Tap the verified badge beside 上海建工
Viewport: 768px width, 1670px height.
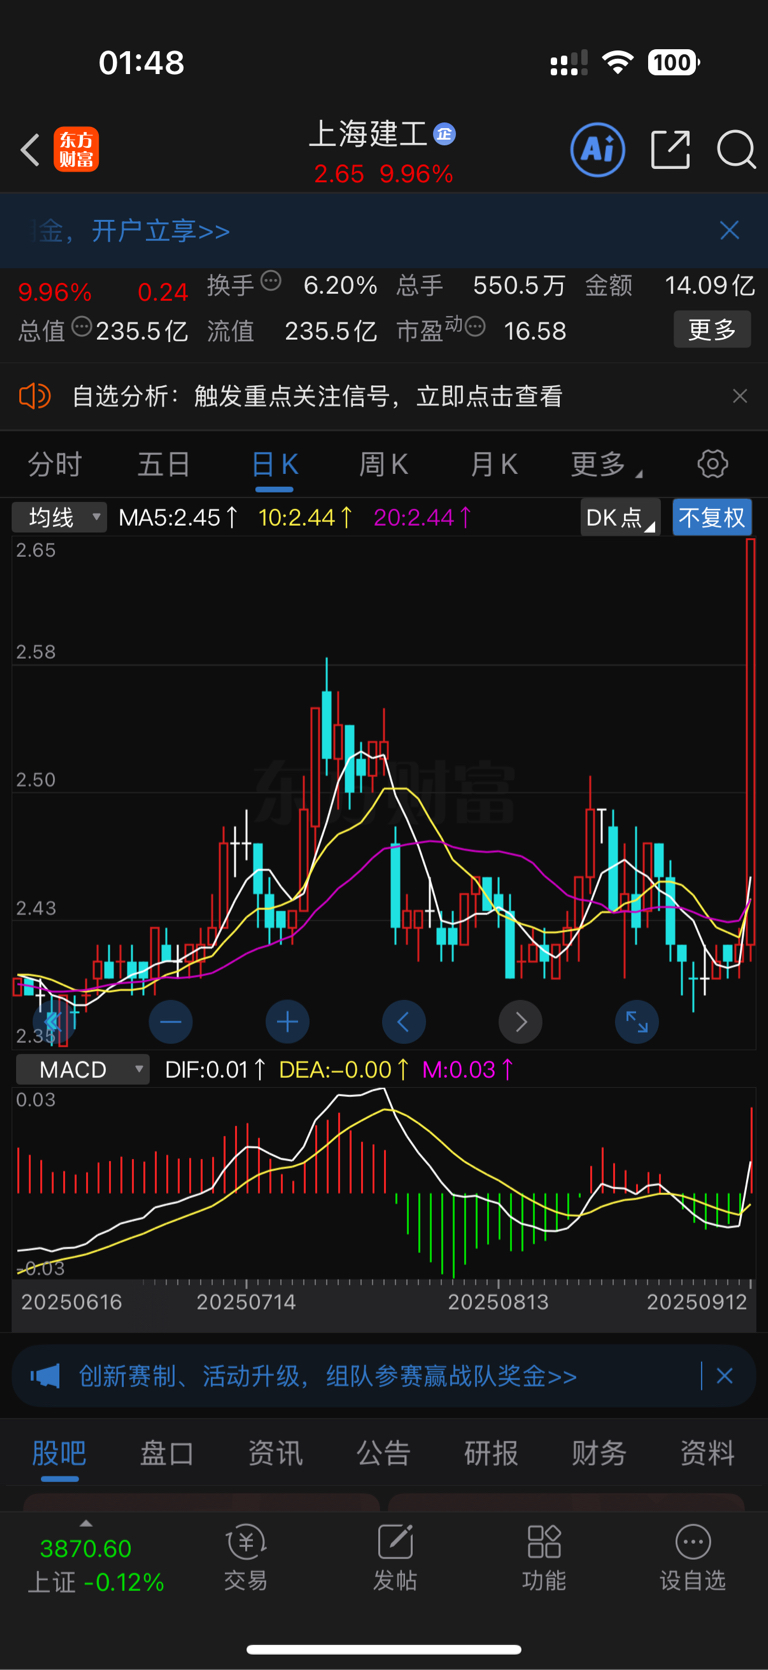(x=444, y=134)
